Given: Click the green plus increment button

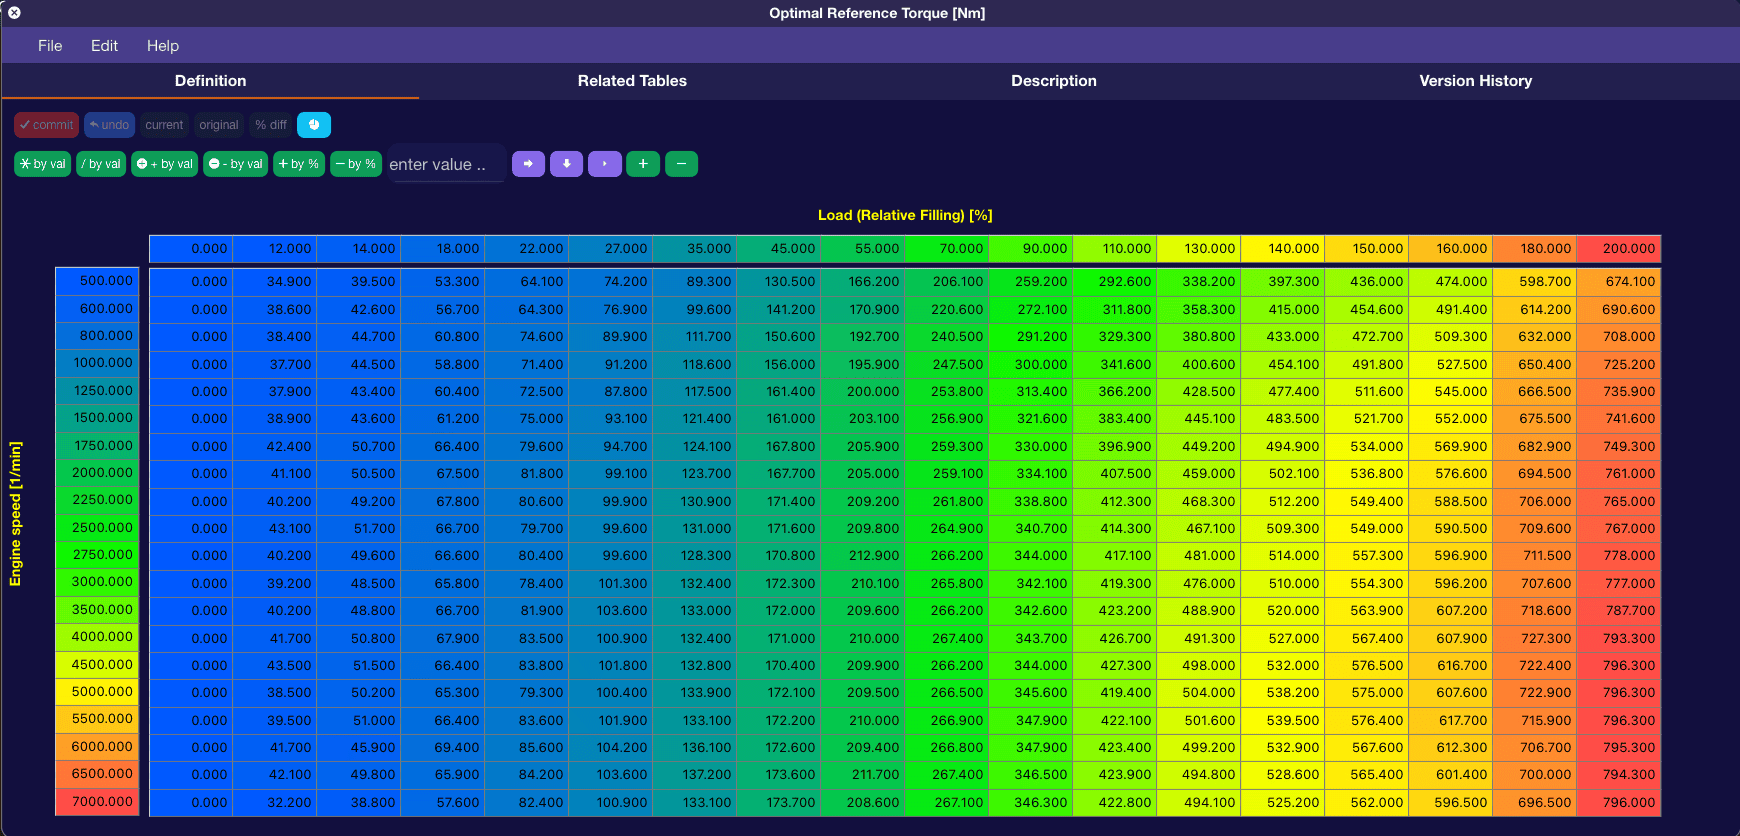Looking at the screenshot, I should 643,164.
